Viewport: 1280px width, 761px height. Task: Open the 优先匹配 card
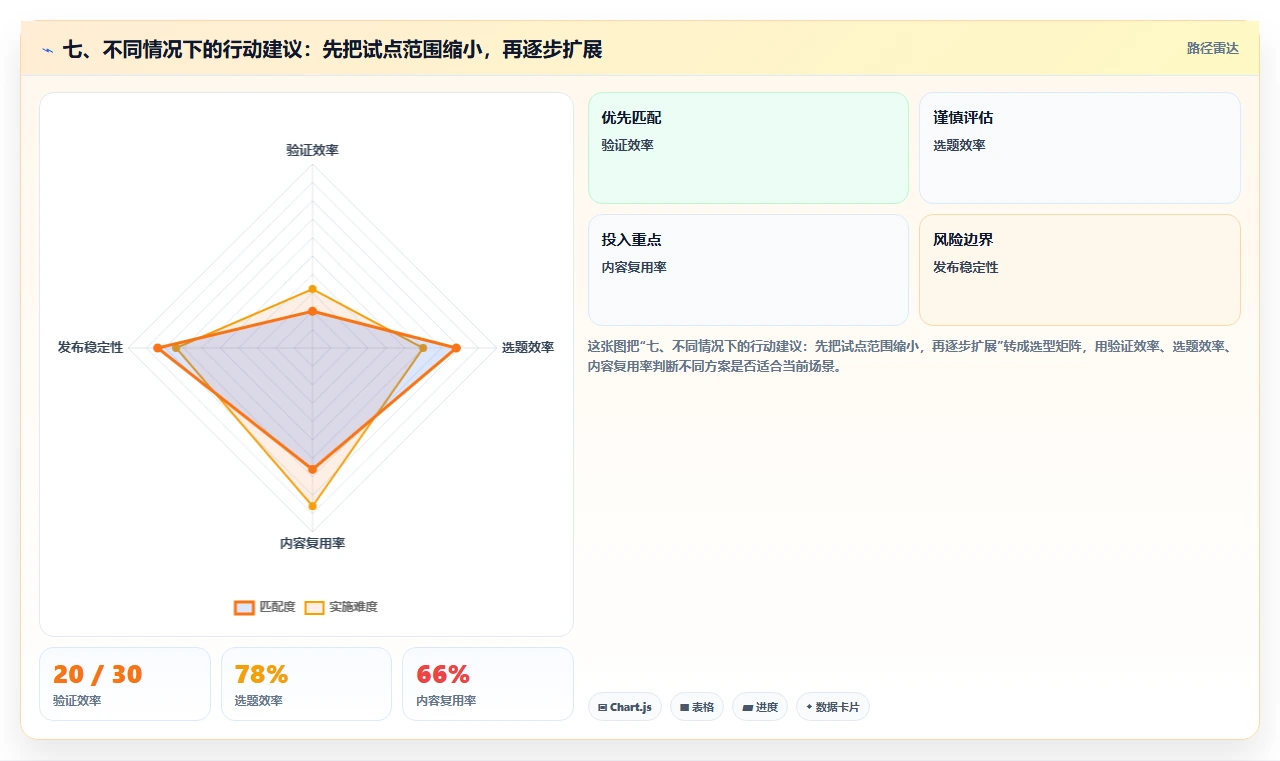click(748, 148)
